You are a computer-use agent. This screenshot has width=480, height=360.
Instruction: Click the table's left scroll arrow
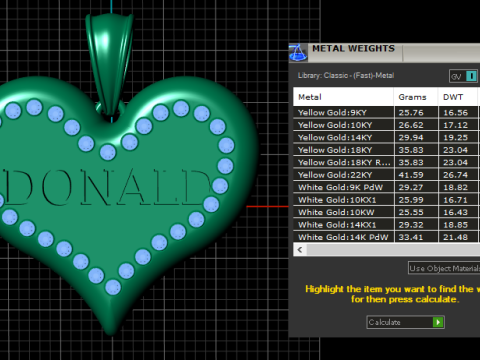300,250
